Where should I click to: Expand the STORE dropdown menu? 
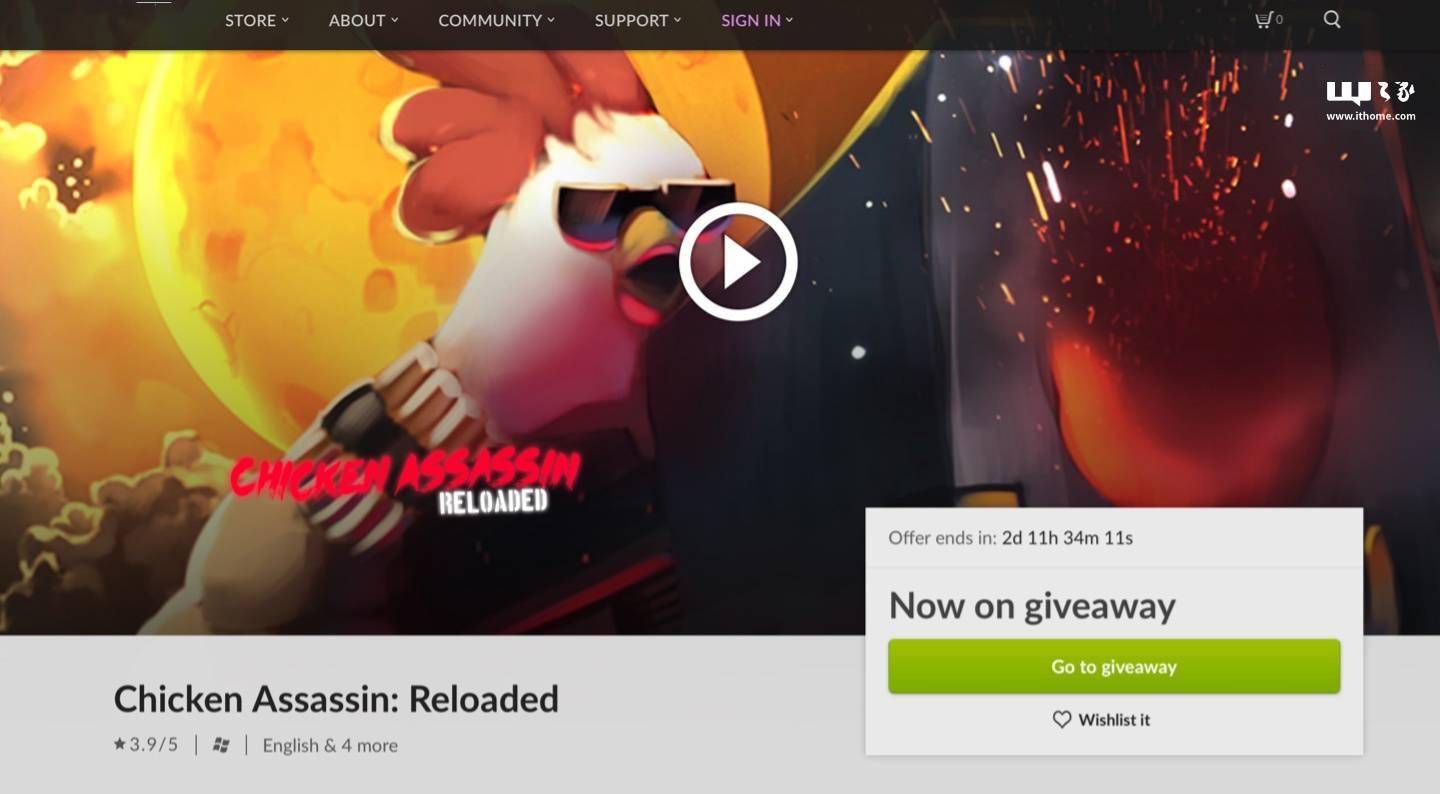(257, 20)
